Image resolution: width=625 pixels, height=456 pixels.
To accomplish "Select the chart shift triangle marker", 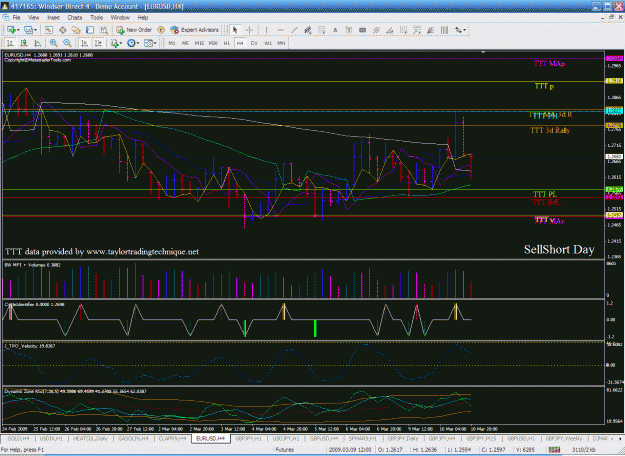I will tap(483, 52).
